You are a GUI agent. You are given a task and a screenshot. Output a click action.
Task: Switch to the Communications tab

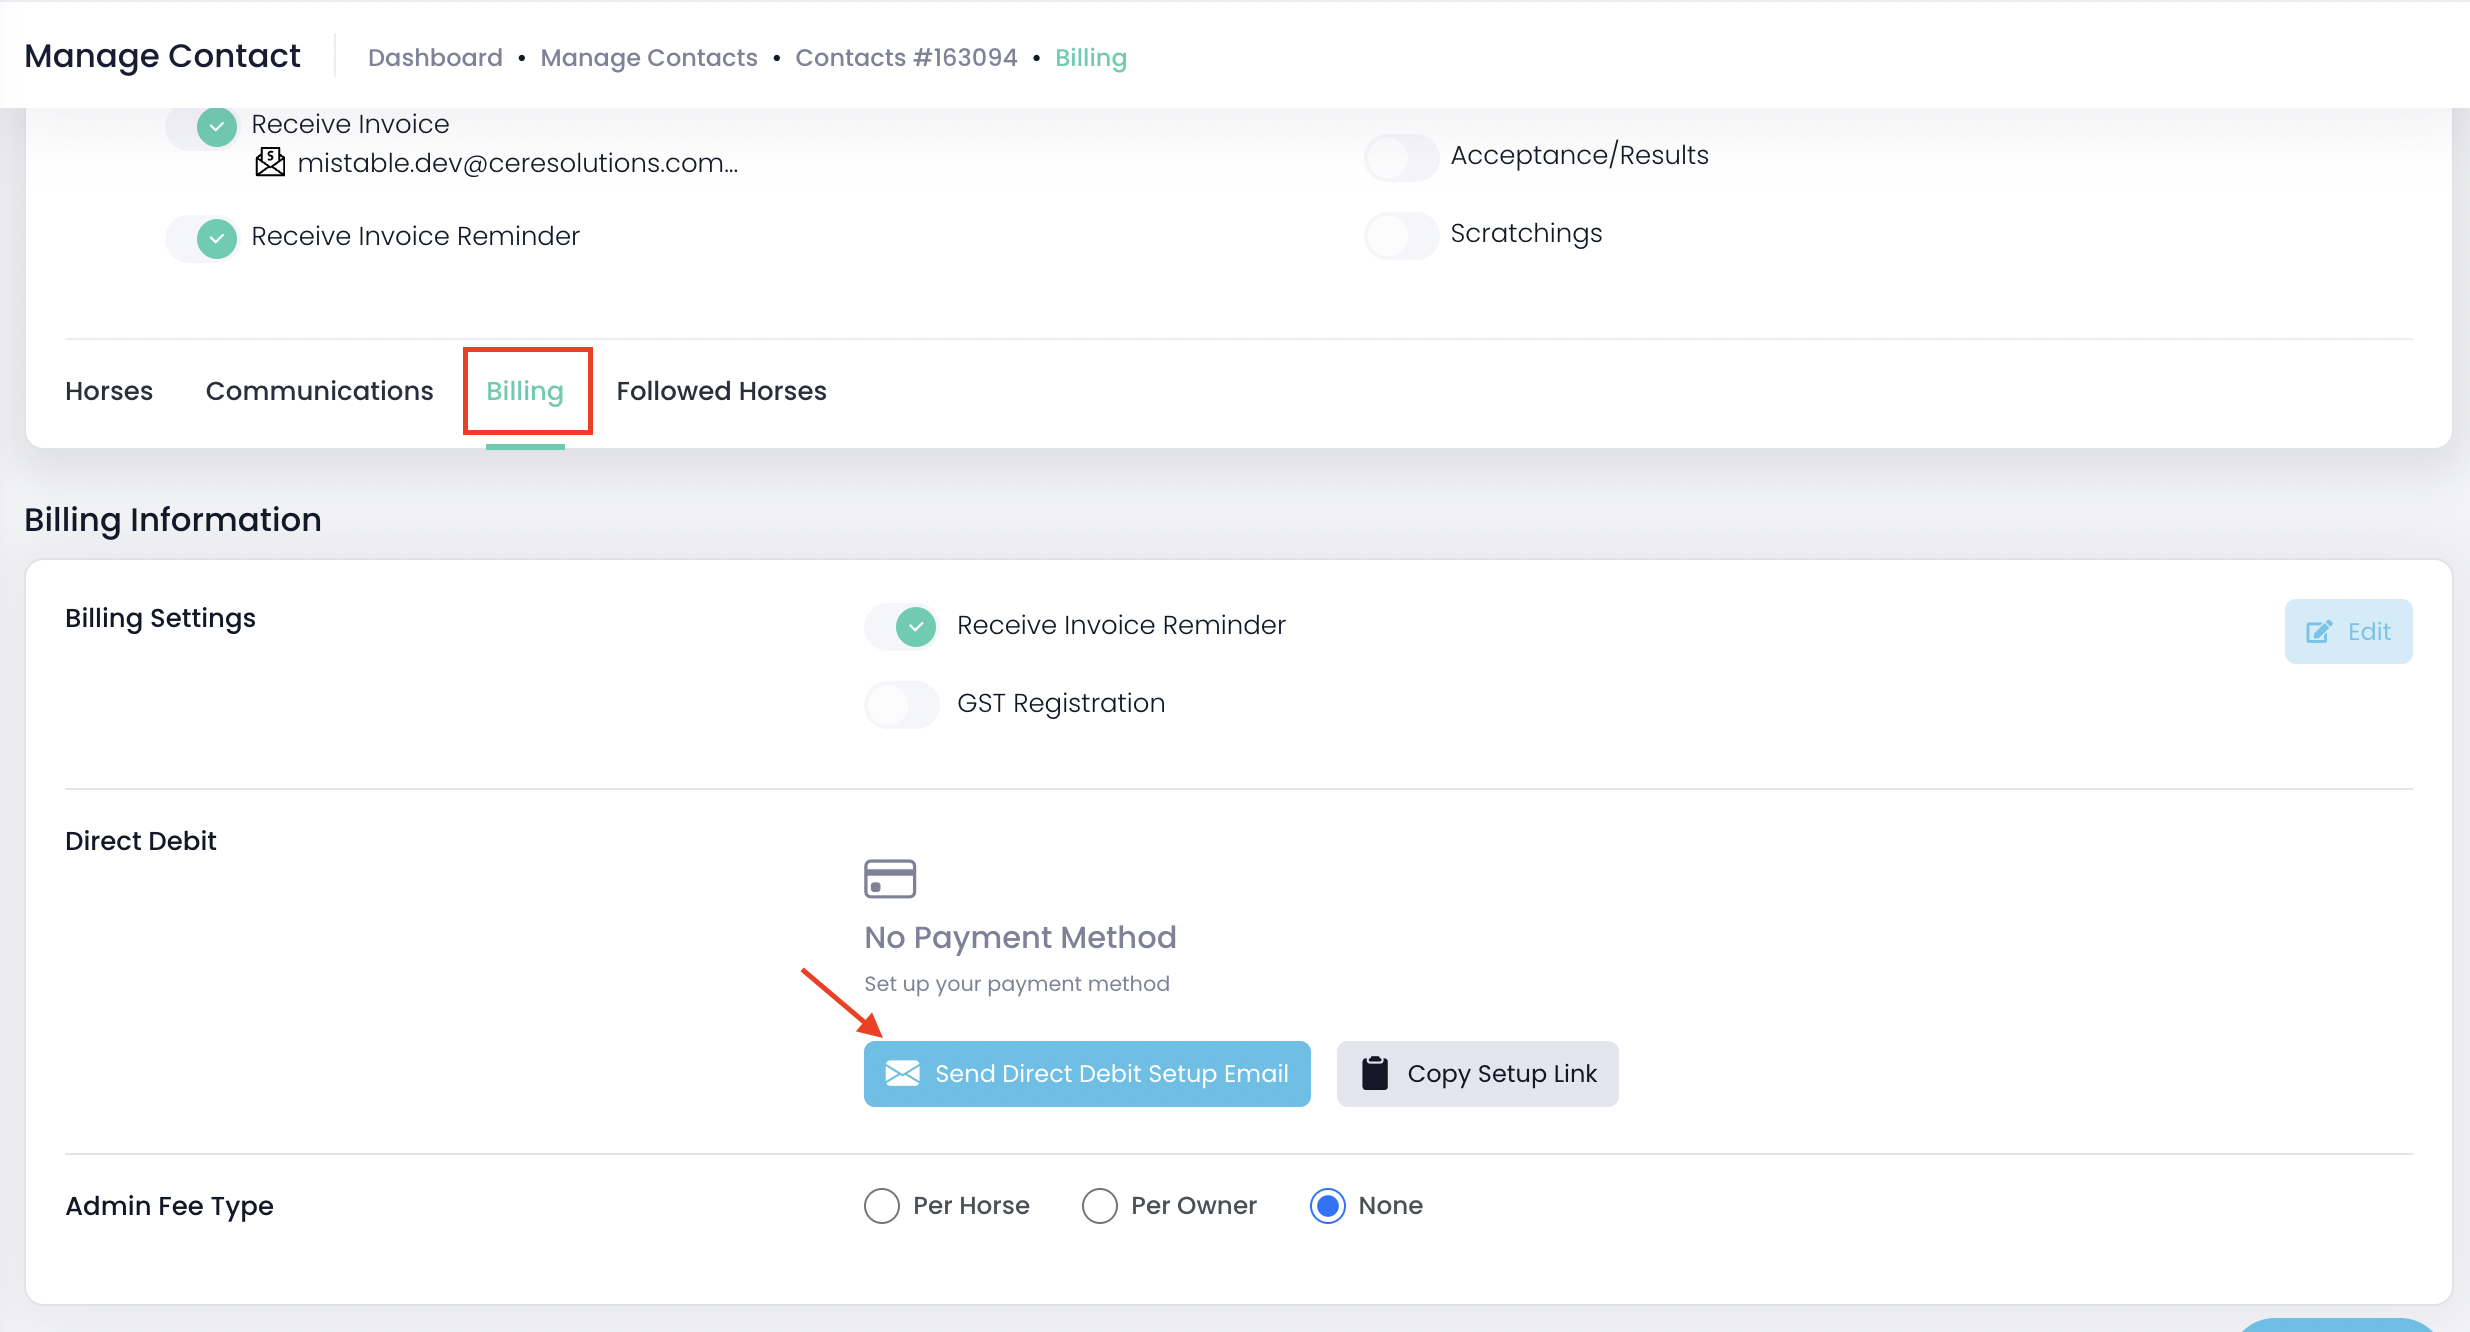319,391
